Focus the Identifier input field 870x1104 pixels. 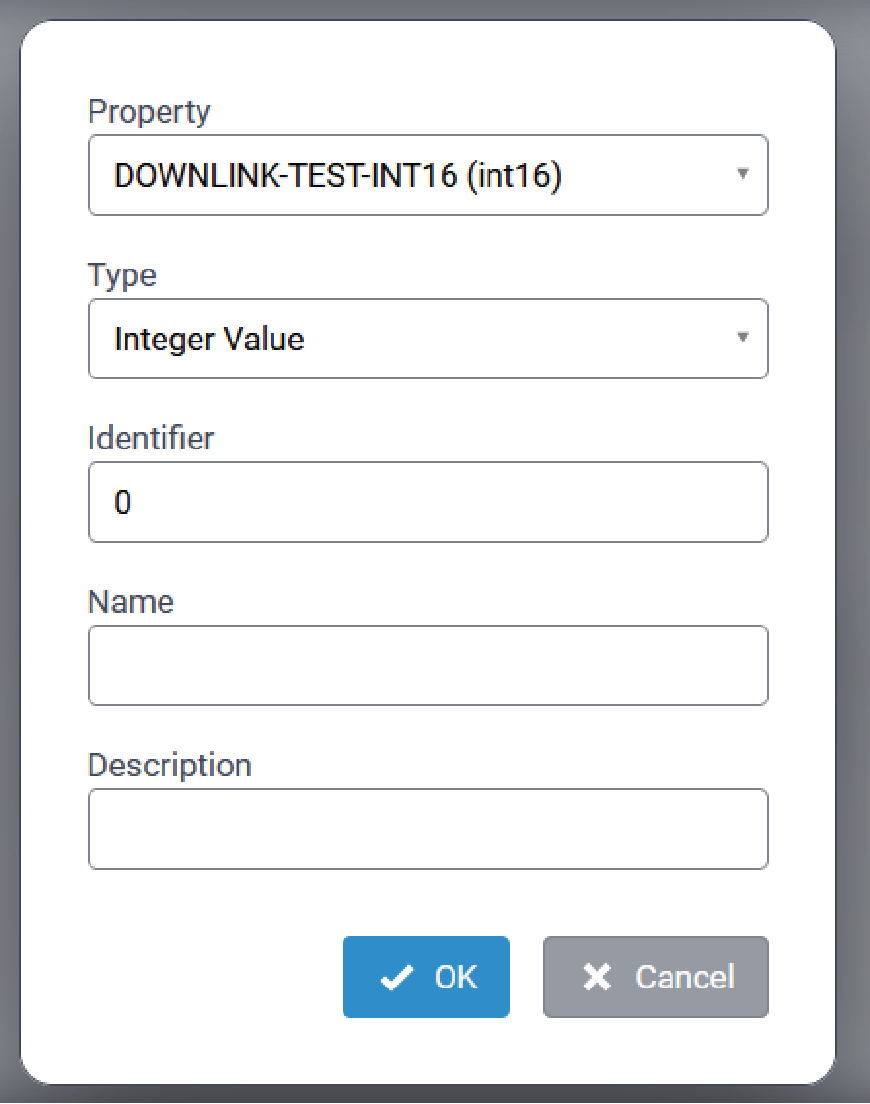pyautogui.click(x=428, y=502)
